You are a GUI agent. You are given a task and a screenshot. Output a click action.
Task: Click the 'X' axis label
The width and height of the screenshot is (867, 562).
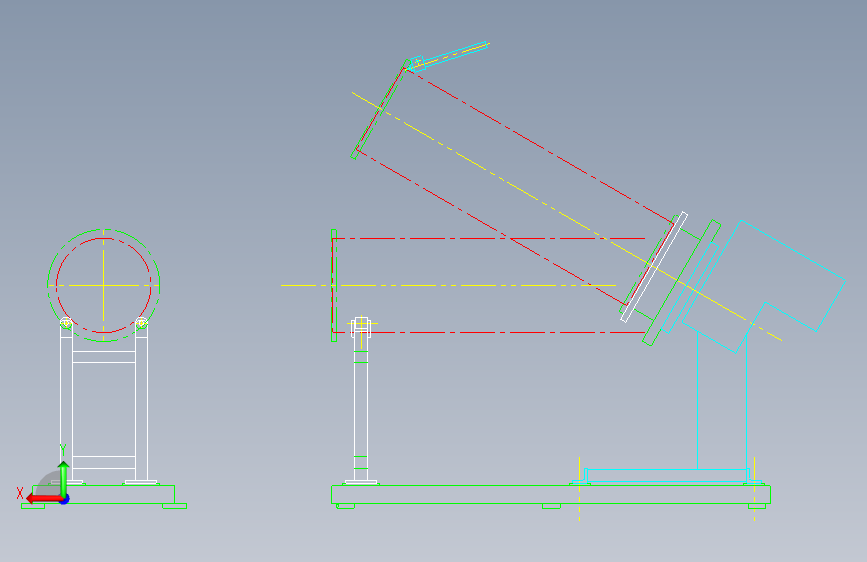(x=20, y=493)
